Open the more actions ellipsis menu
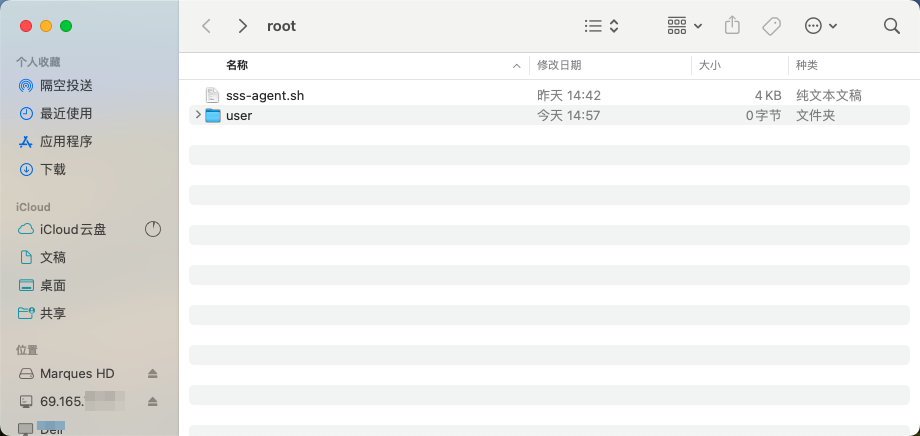Viewport: 920px width, 436px height. click(820, 26)
